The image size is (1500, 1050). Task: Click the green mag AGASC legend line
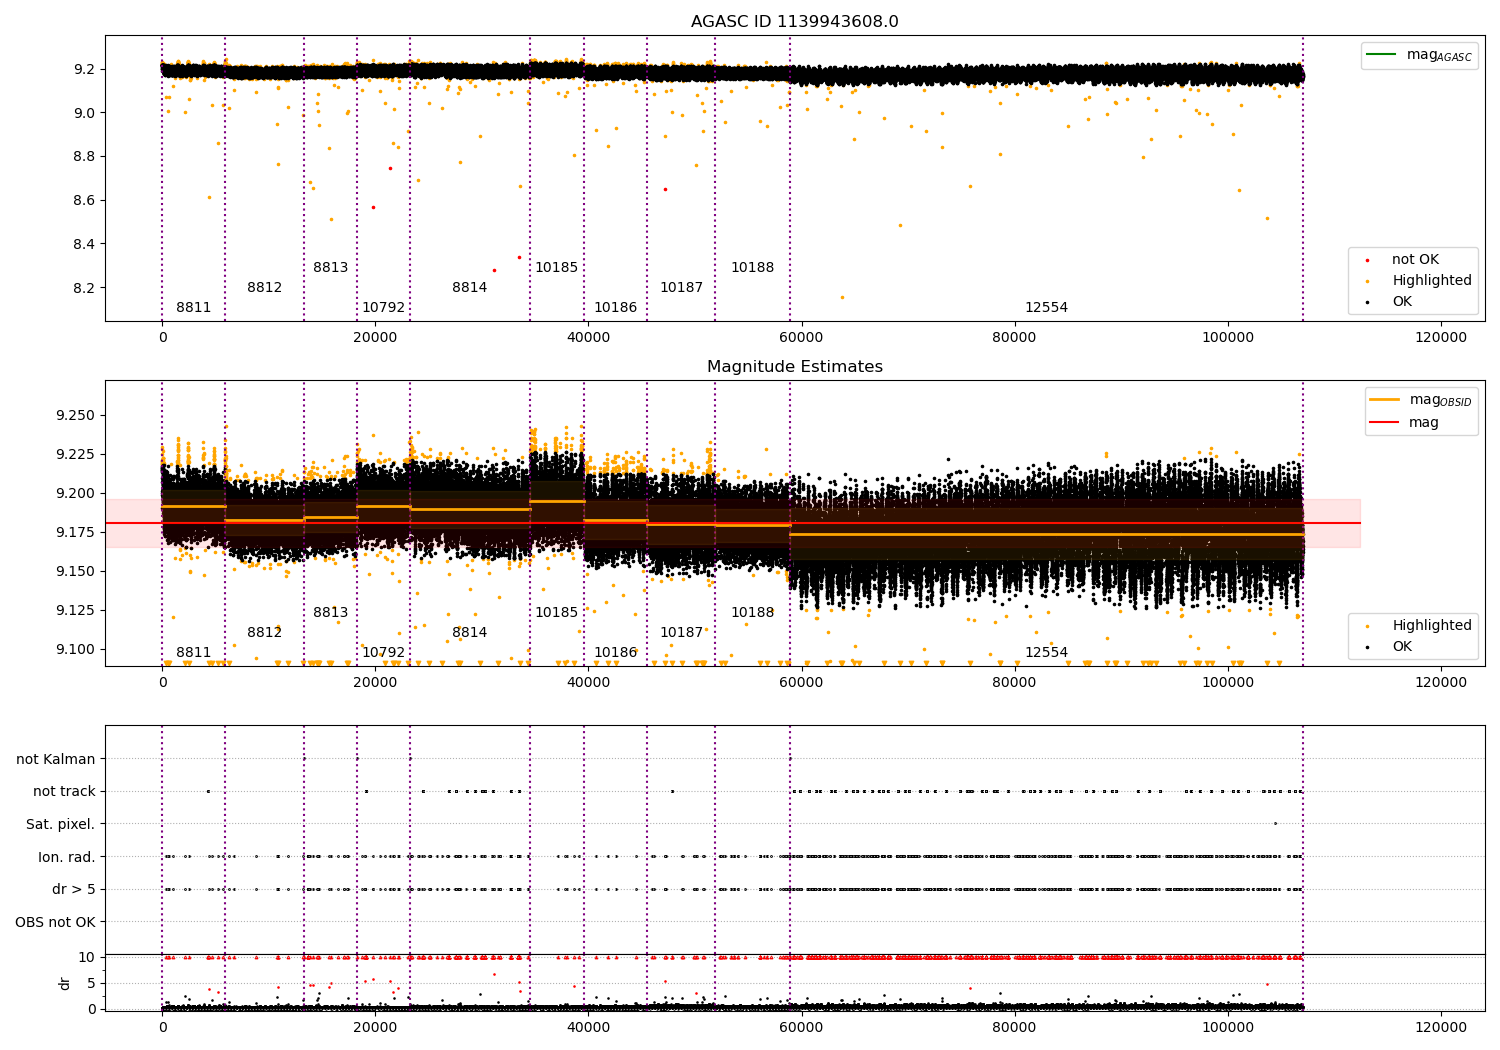pos(1382,55)
